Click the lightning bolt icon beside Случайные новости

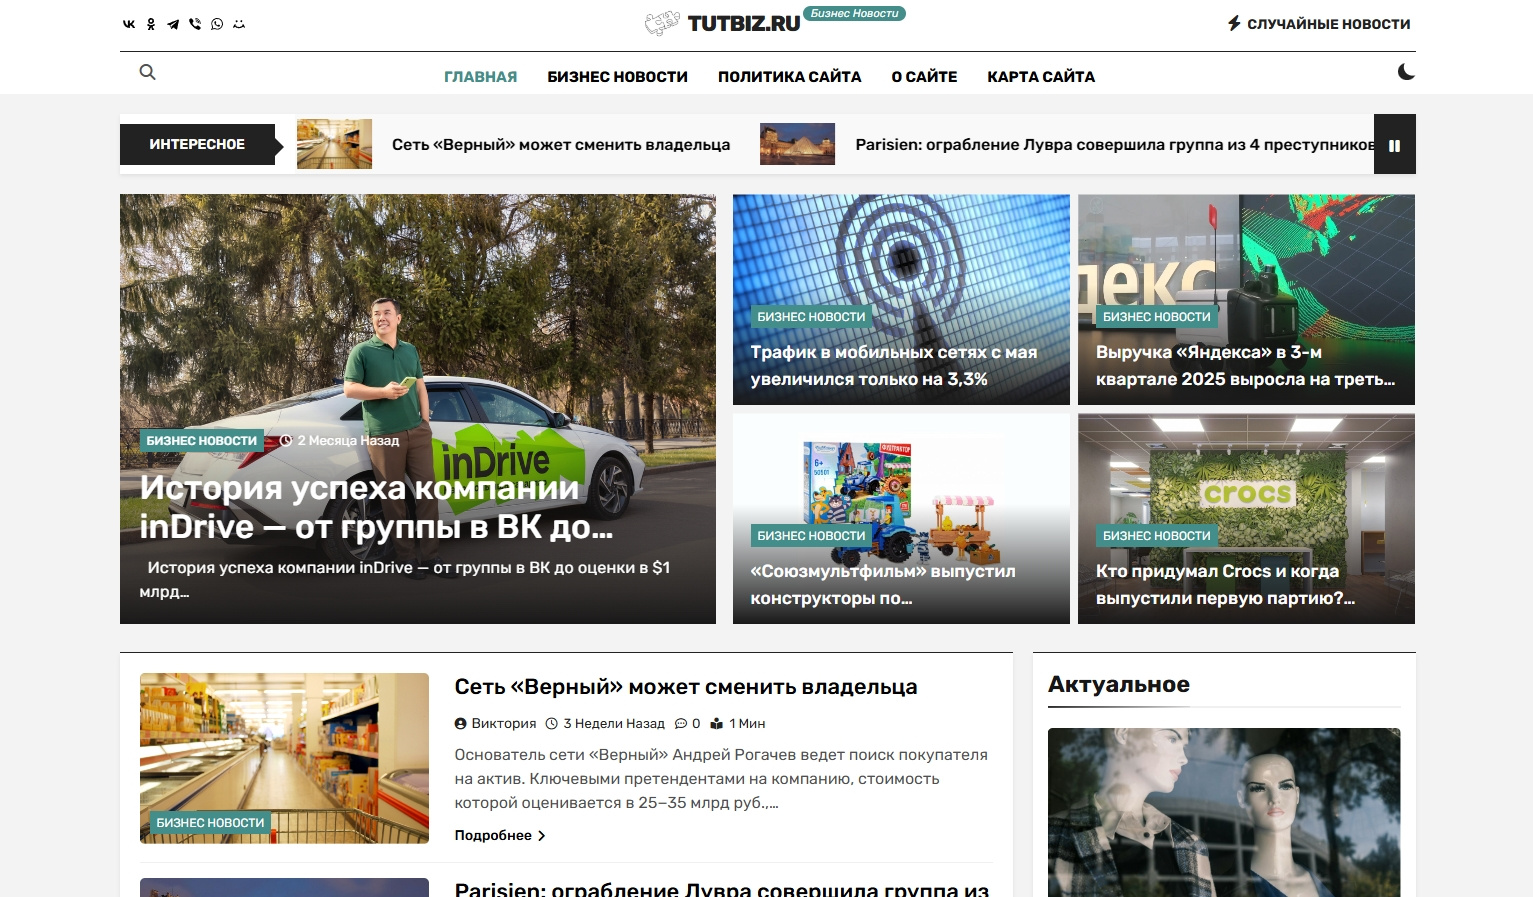1234,23
